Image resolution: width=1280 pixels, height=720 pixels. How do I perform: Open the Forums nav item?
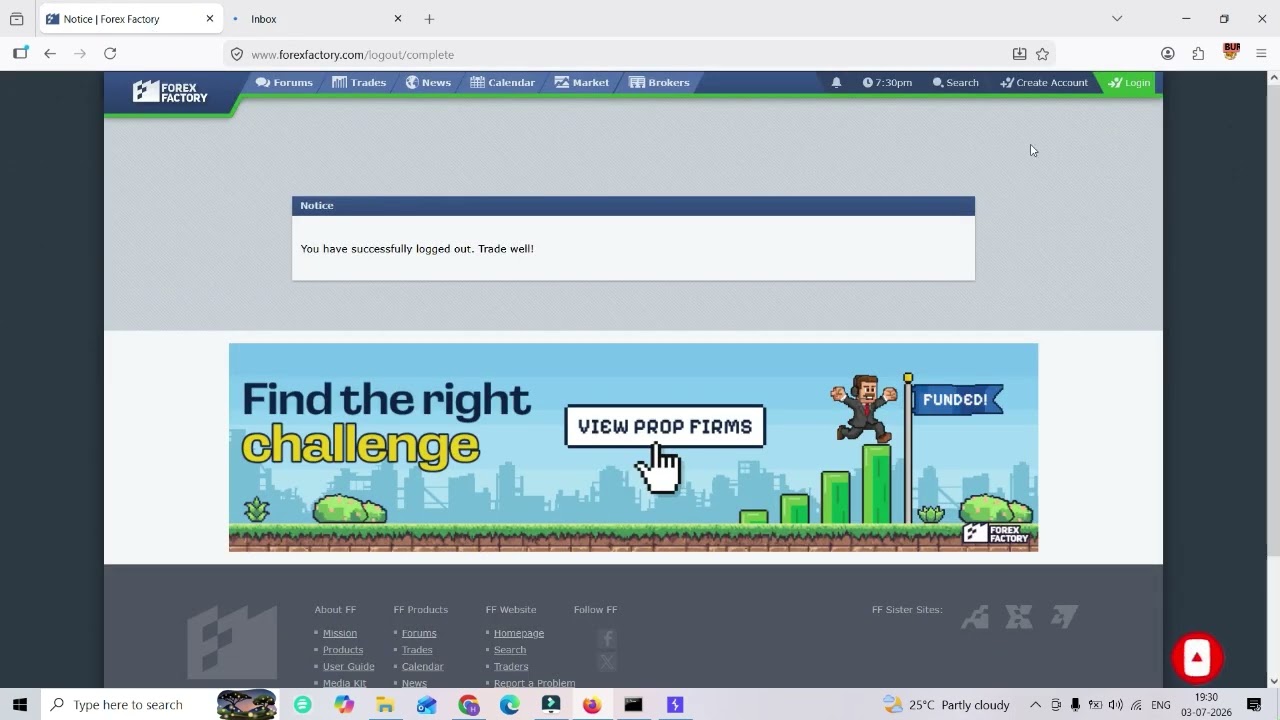[x=284, y=82]
